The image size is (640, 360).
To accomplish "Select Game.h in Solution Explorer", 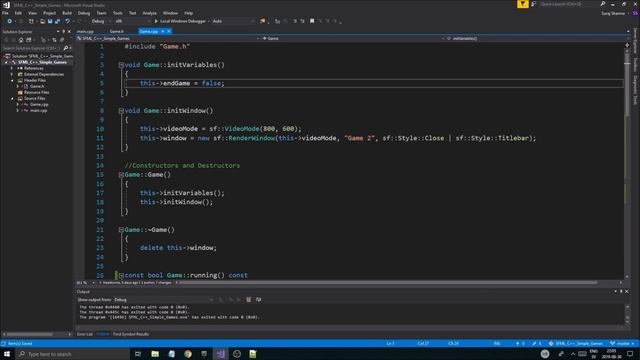I will tap(37, 86).
